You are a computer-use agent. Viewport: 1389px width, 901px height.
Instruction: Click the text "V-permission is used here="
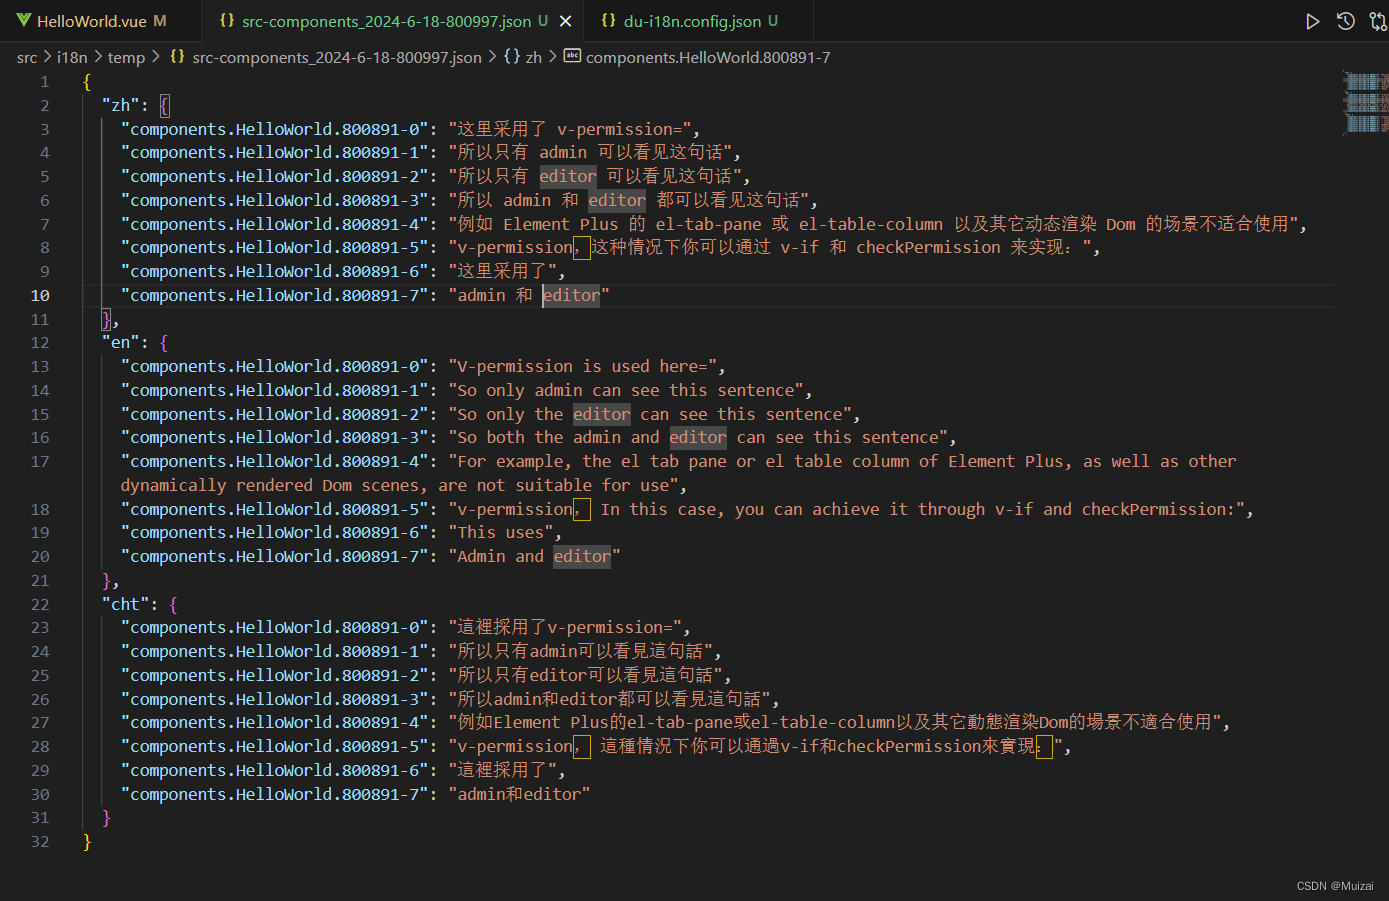click(582, 366)
